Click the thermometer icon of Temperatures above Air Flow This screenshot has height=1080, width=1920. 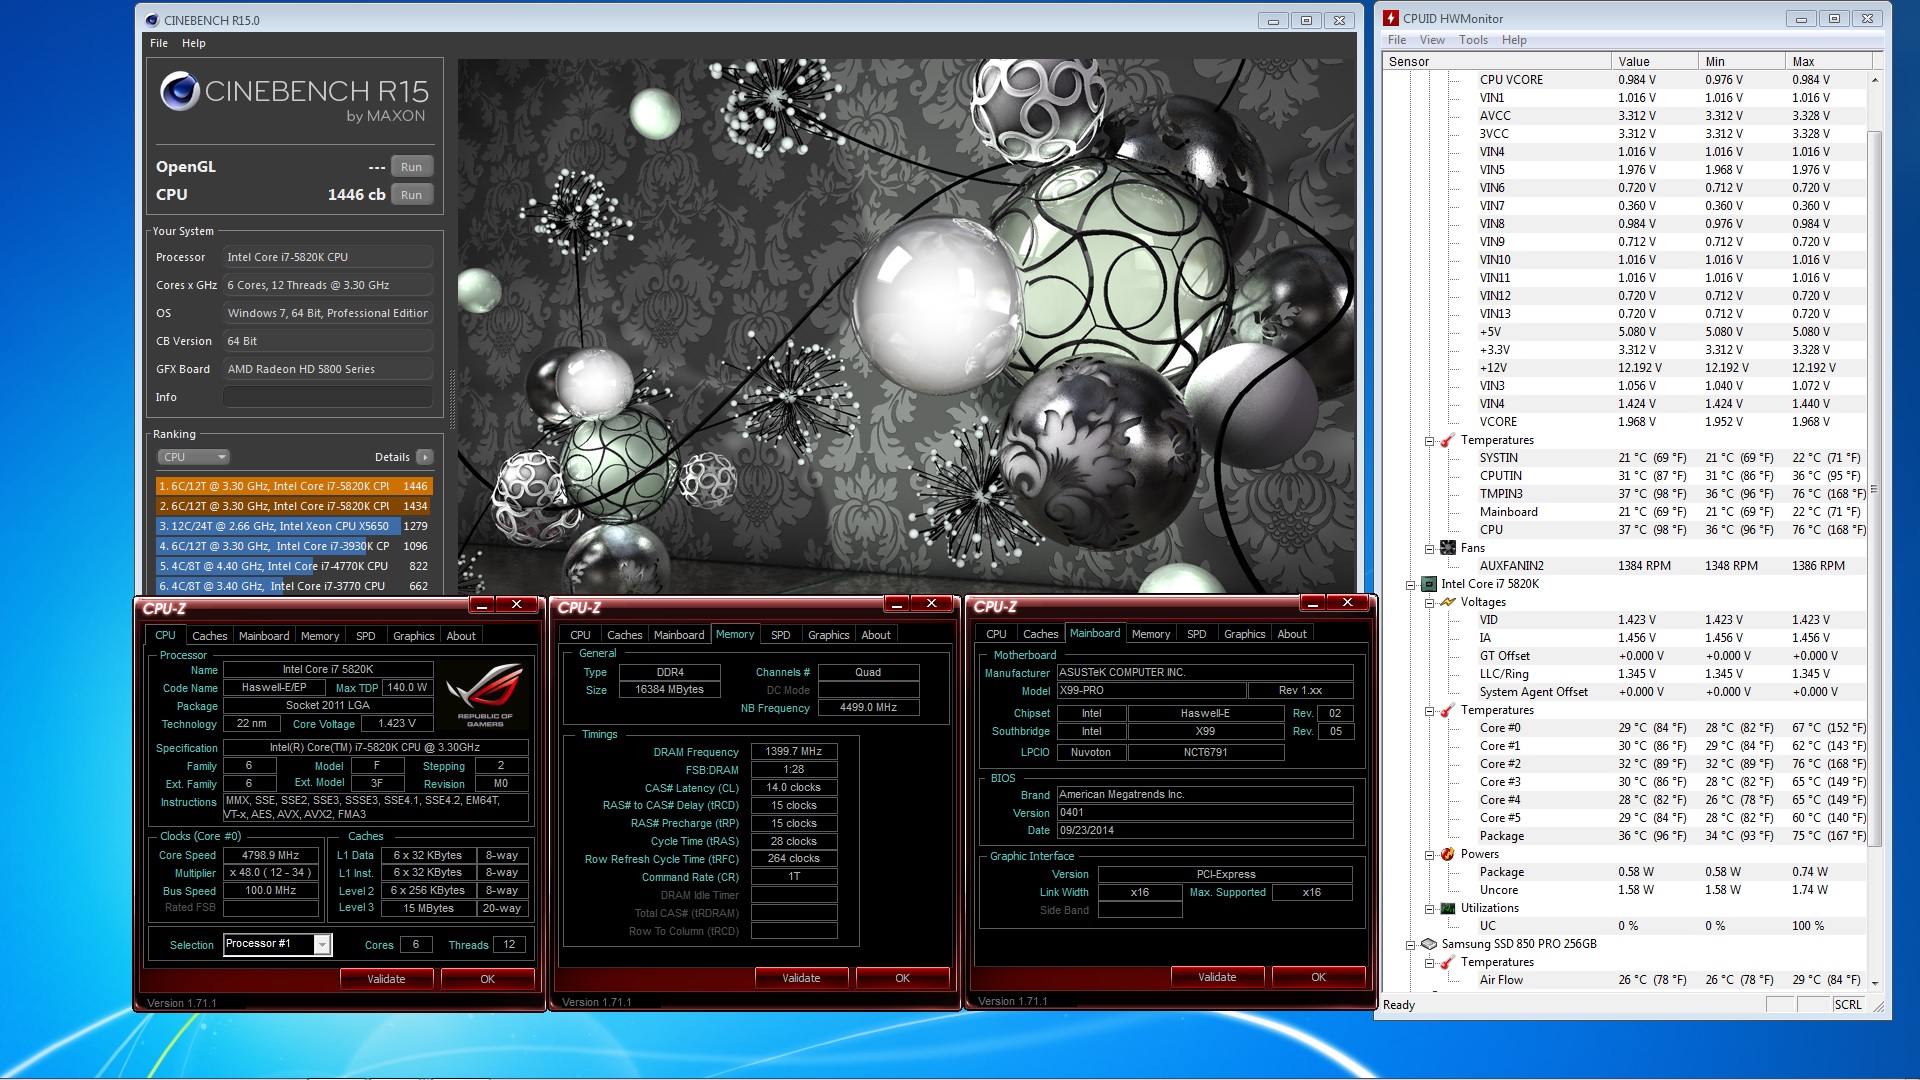pyautogui.click(x=1447, y=962)
